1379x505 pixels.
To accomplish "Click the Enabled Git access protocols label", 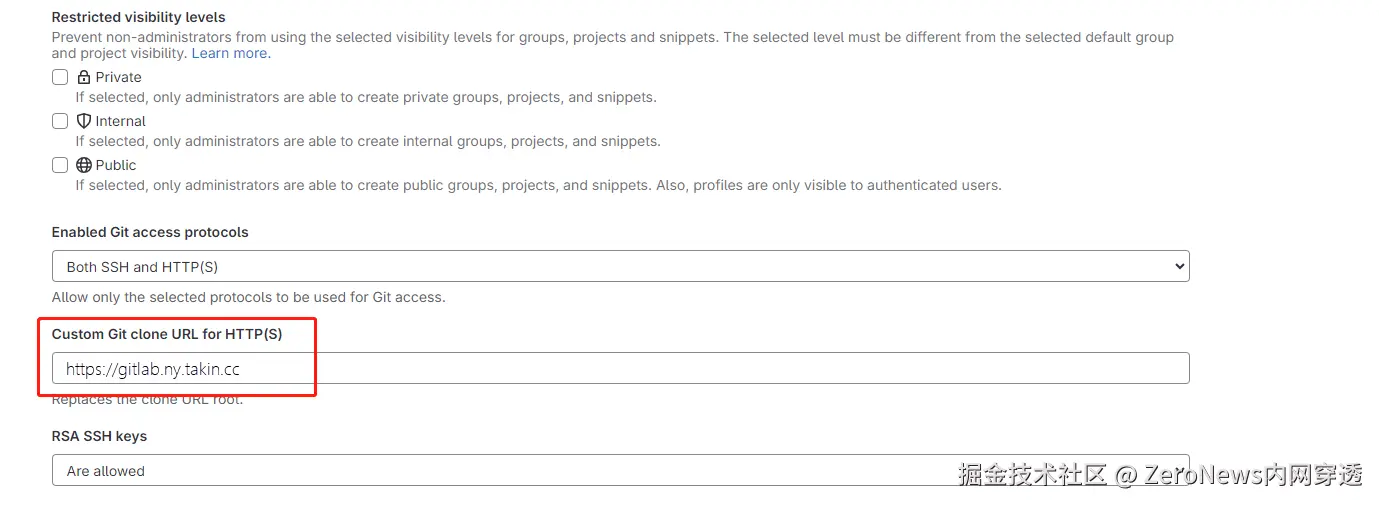I will pos(150,232).
